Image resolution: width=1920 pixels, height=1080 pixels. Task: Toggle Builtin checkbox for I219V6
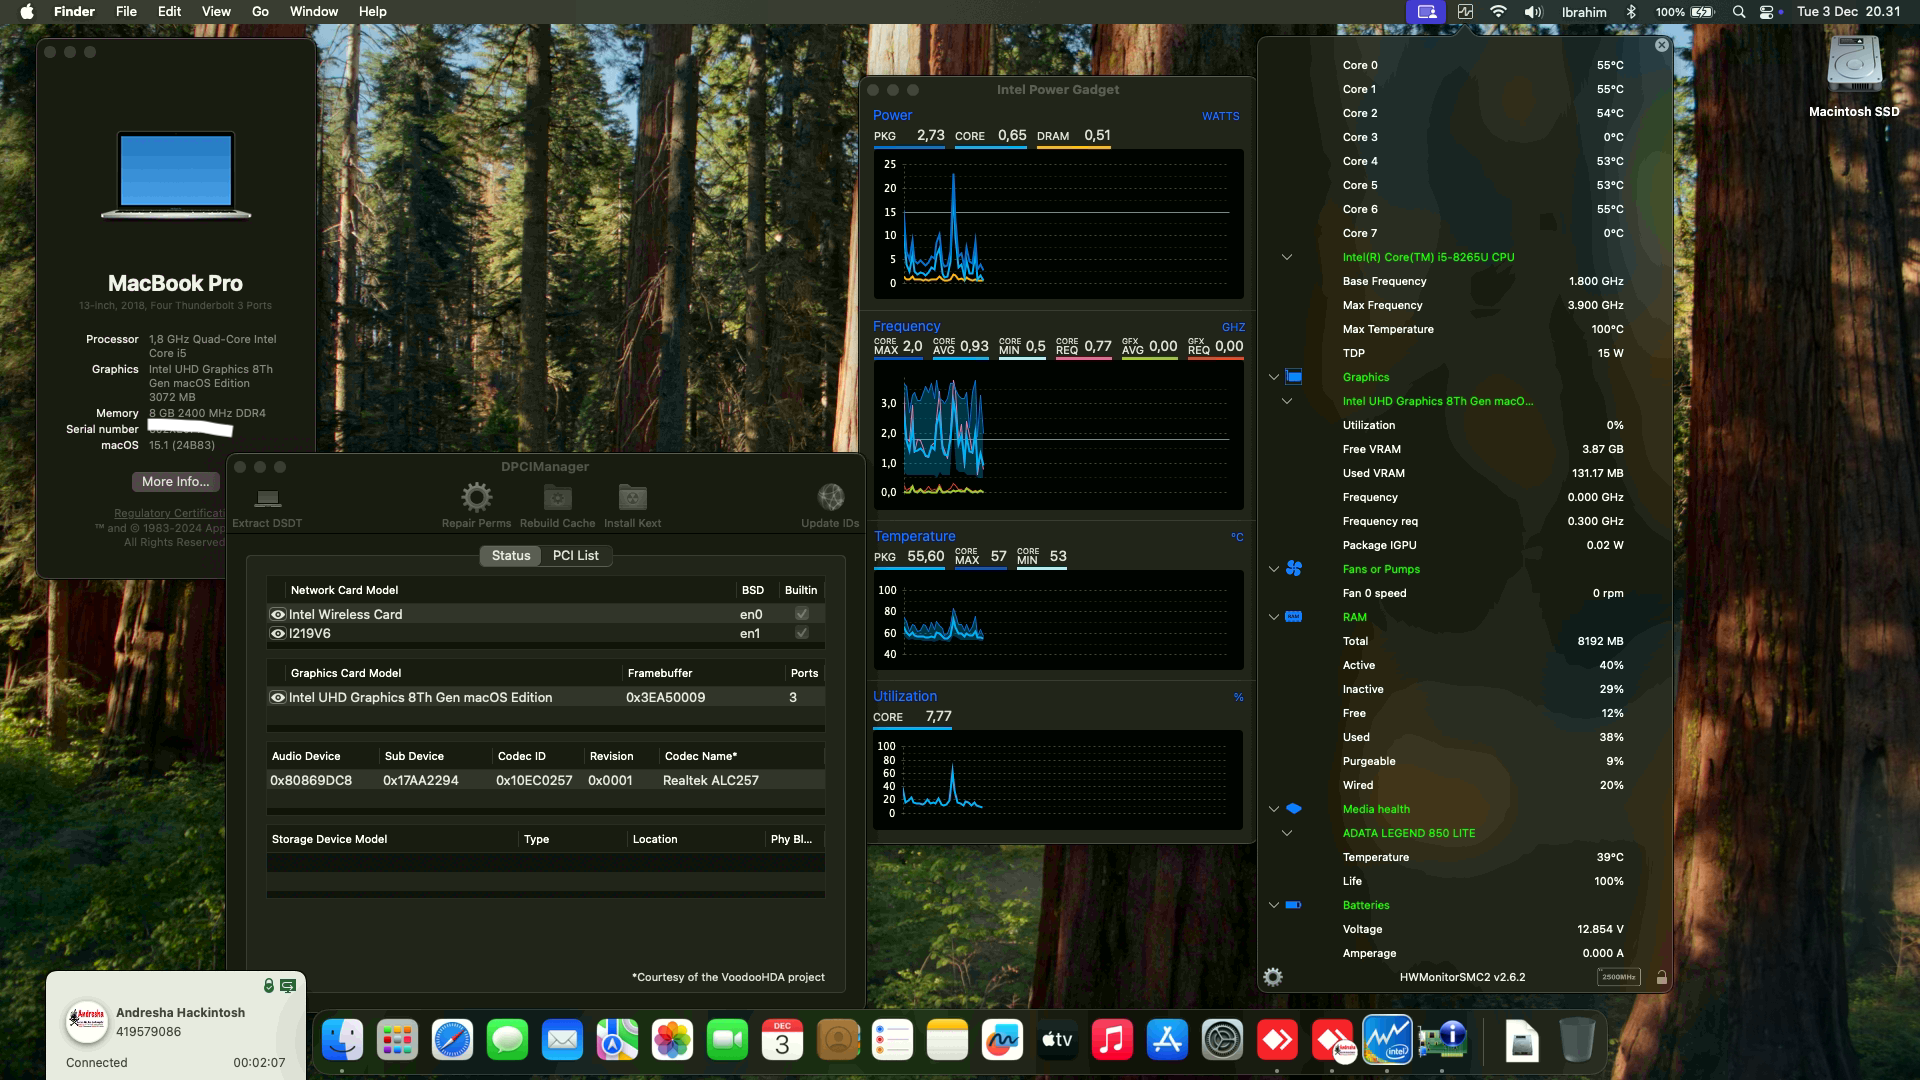pyautogui.click(x=801, y=633)
